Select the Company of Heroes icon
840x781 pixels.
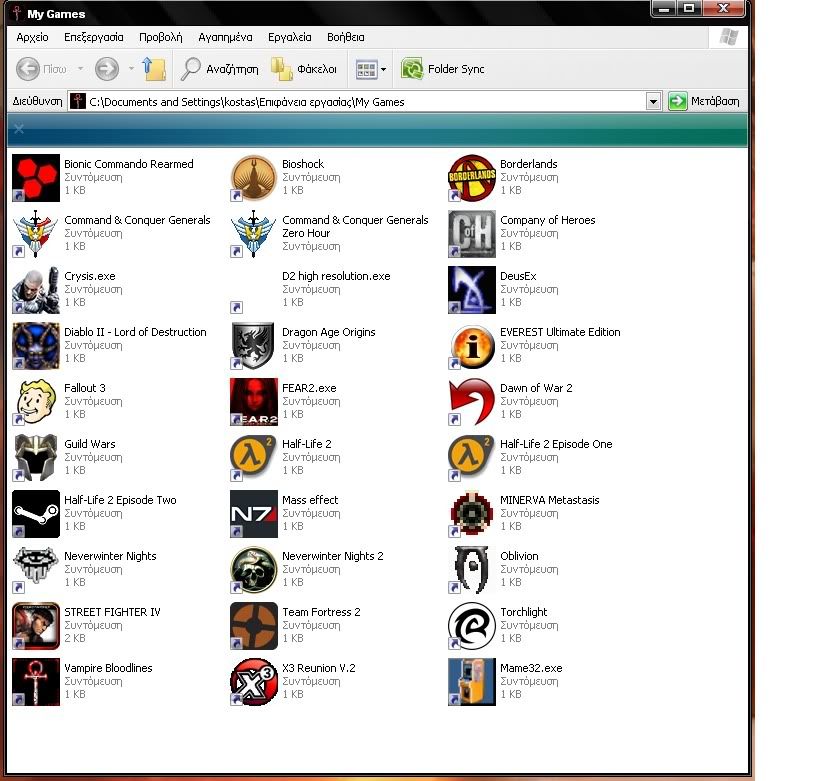point(472,234)
